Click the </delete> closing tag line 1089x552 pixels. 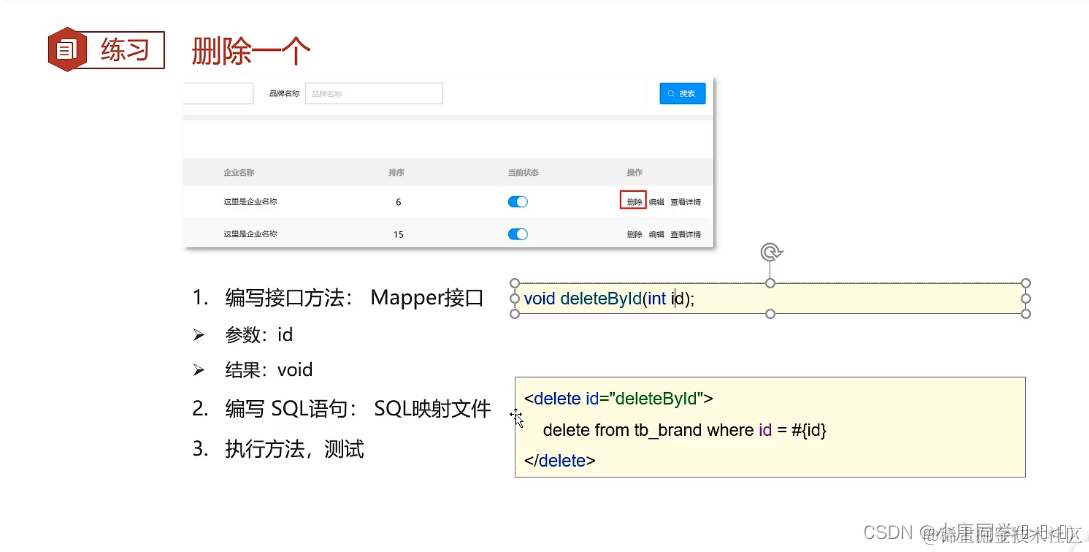pos(560,460)
